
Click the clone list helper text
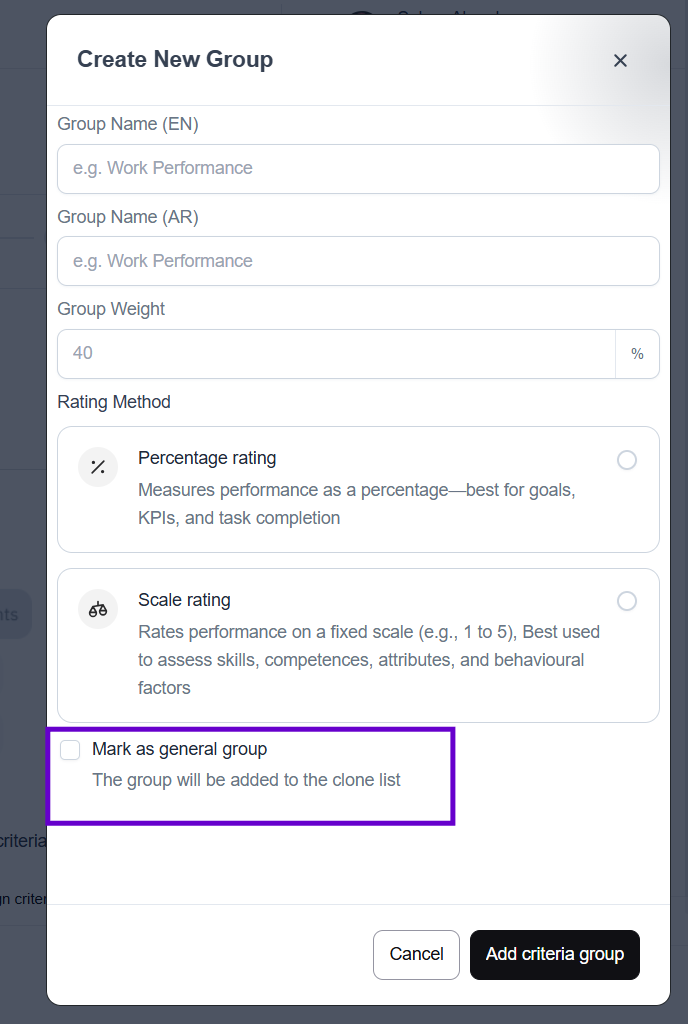click(x=246, y=780)
